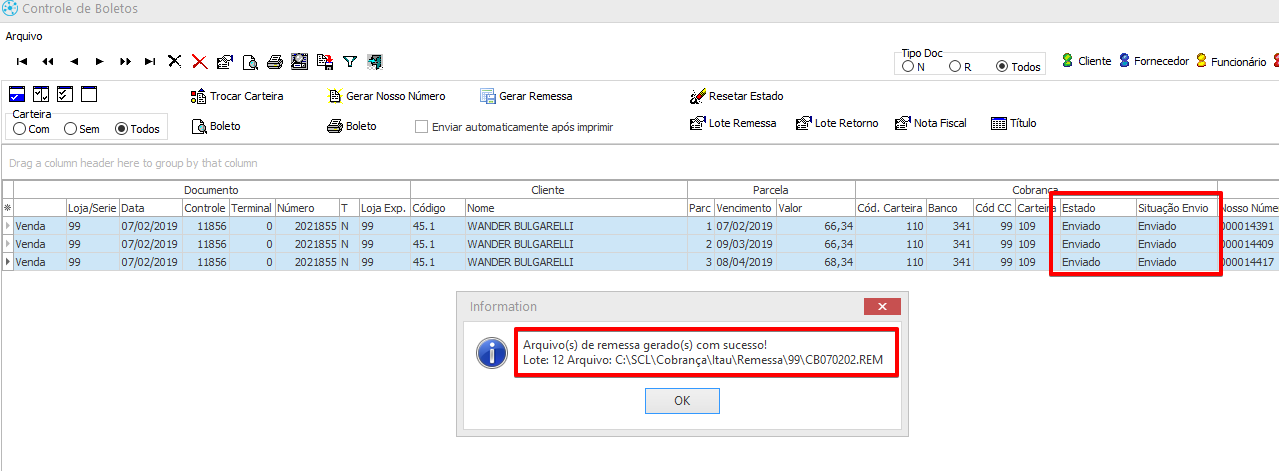Click the value 68,34 cell
The image size is (1279, 471).
click(815, 262)
